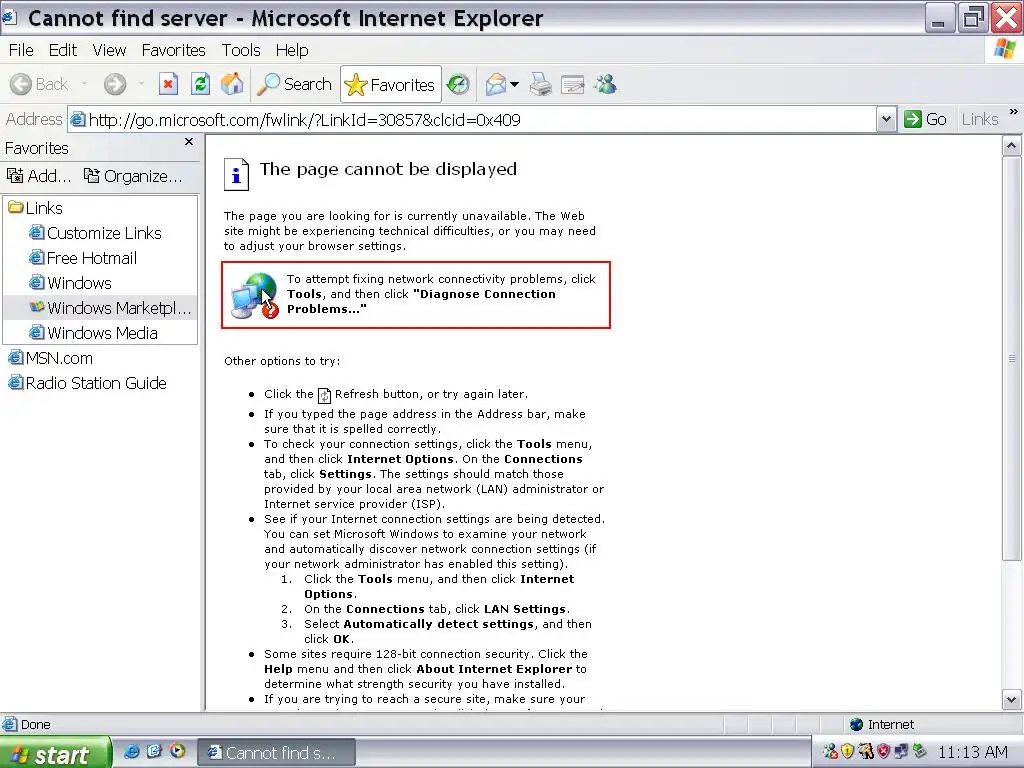Click the system clock 11:13 AM
Screen dimensions: 1024x768
(972, 752)
